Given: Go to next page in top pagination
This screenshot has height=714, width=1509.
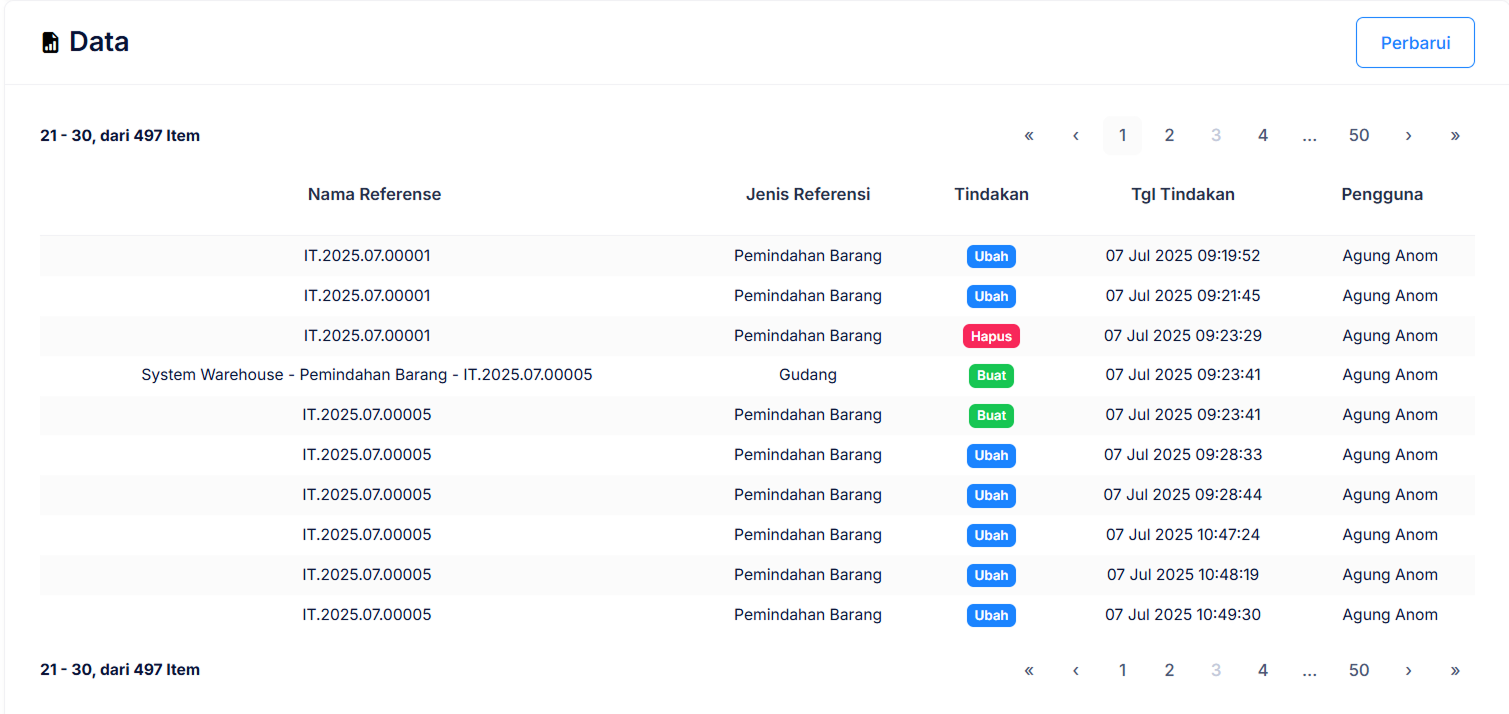Looking at the screenshot, I should [1408, 136].
